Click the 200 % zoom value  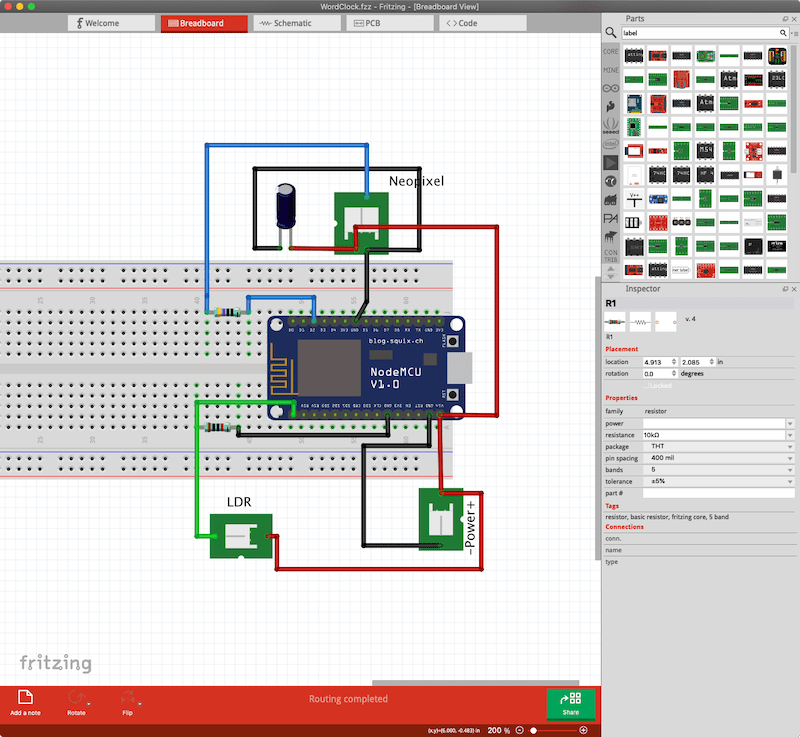click(x=498, y=730)
